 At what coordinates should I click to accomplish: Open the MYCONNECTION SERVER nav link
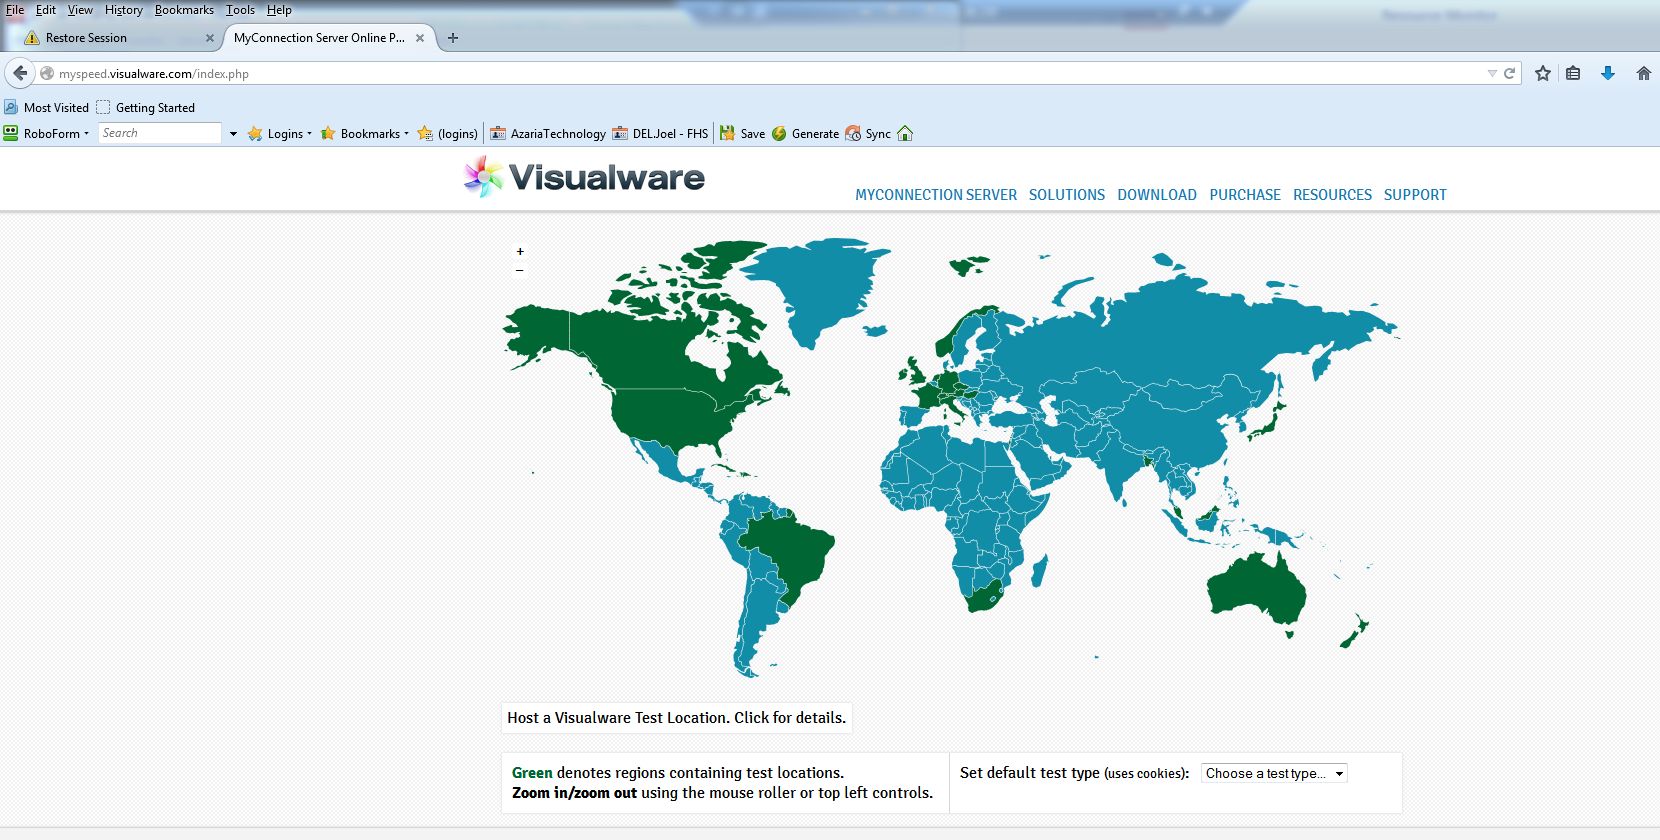click(936, 195)
